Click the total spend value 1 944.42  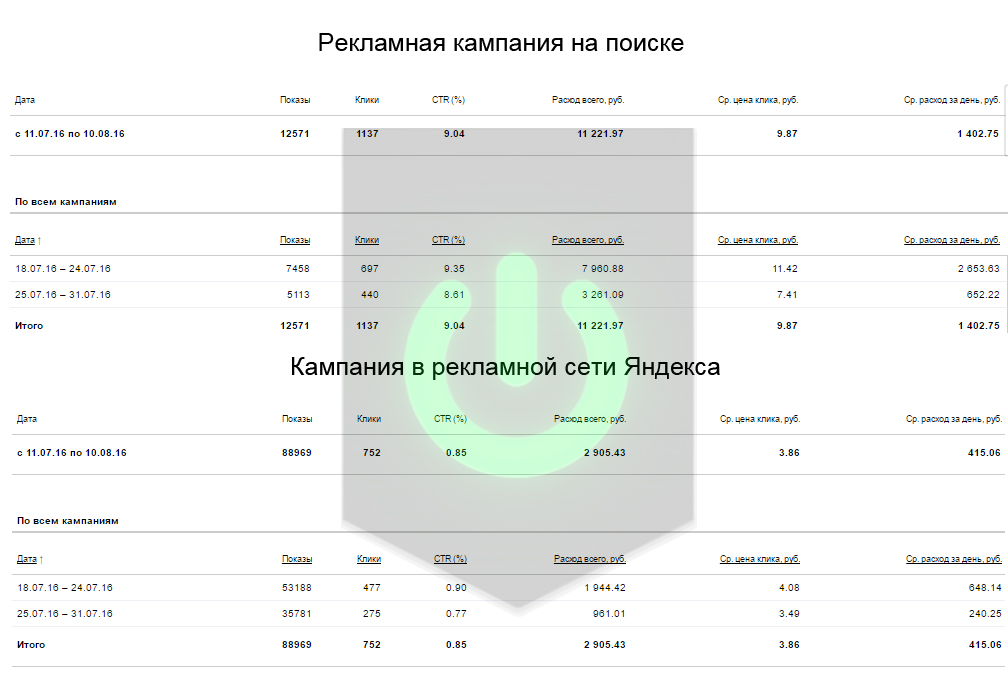pos(605,588)
